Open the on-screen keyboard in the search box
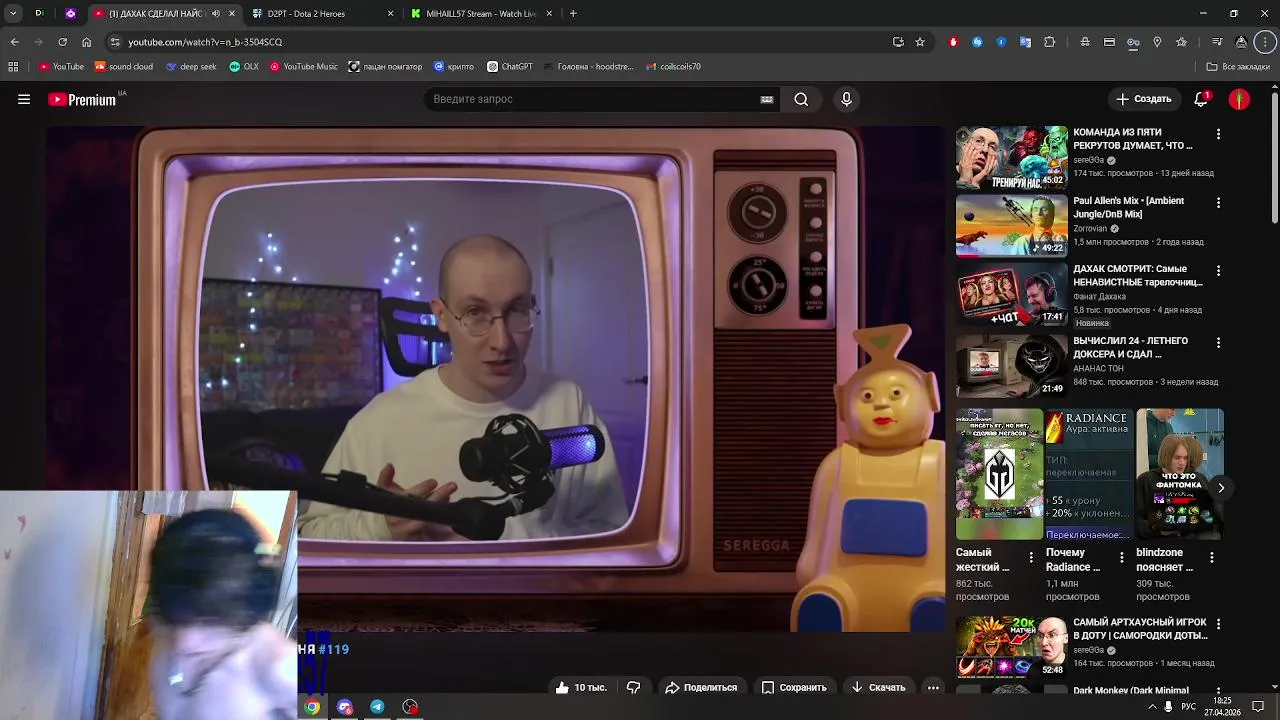1280x720 pixels. pos(767,99)
